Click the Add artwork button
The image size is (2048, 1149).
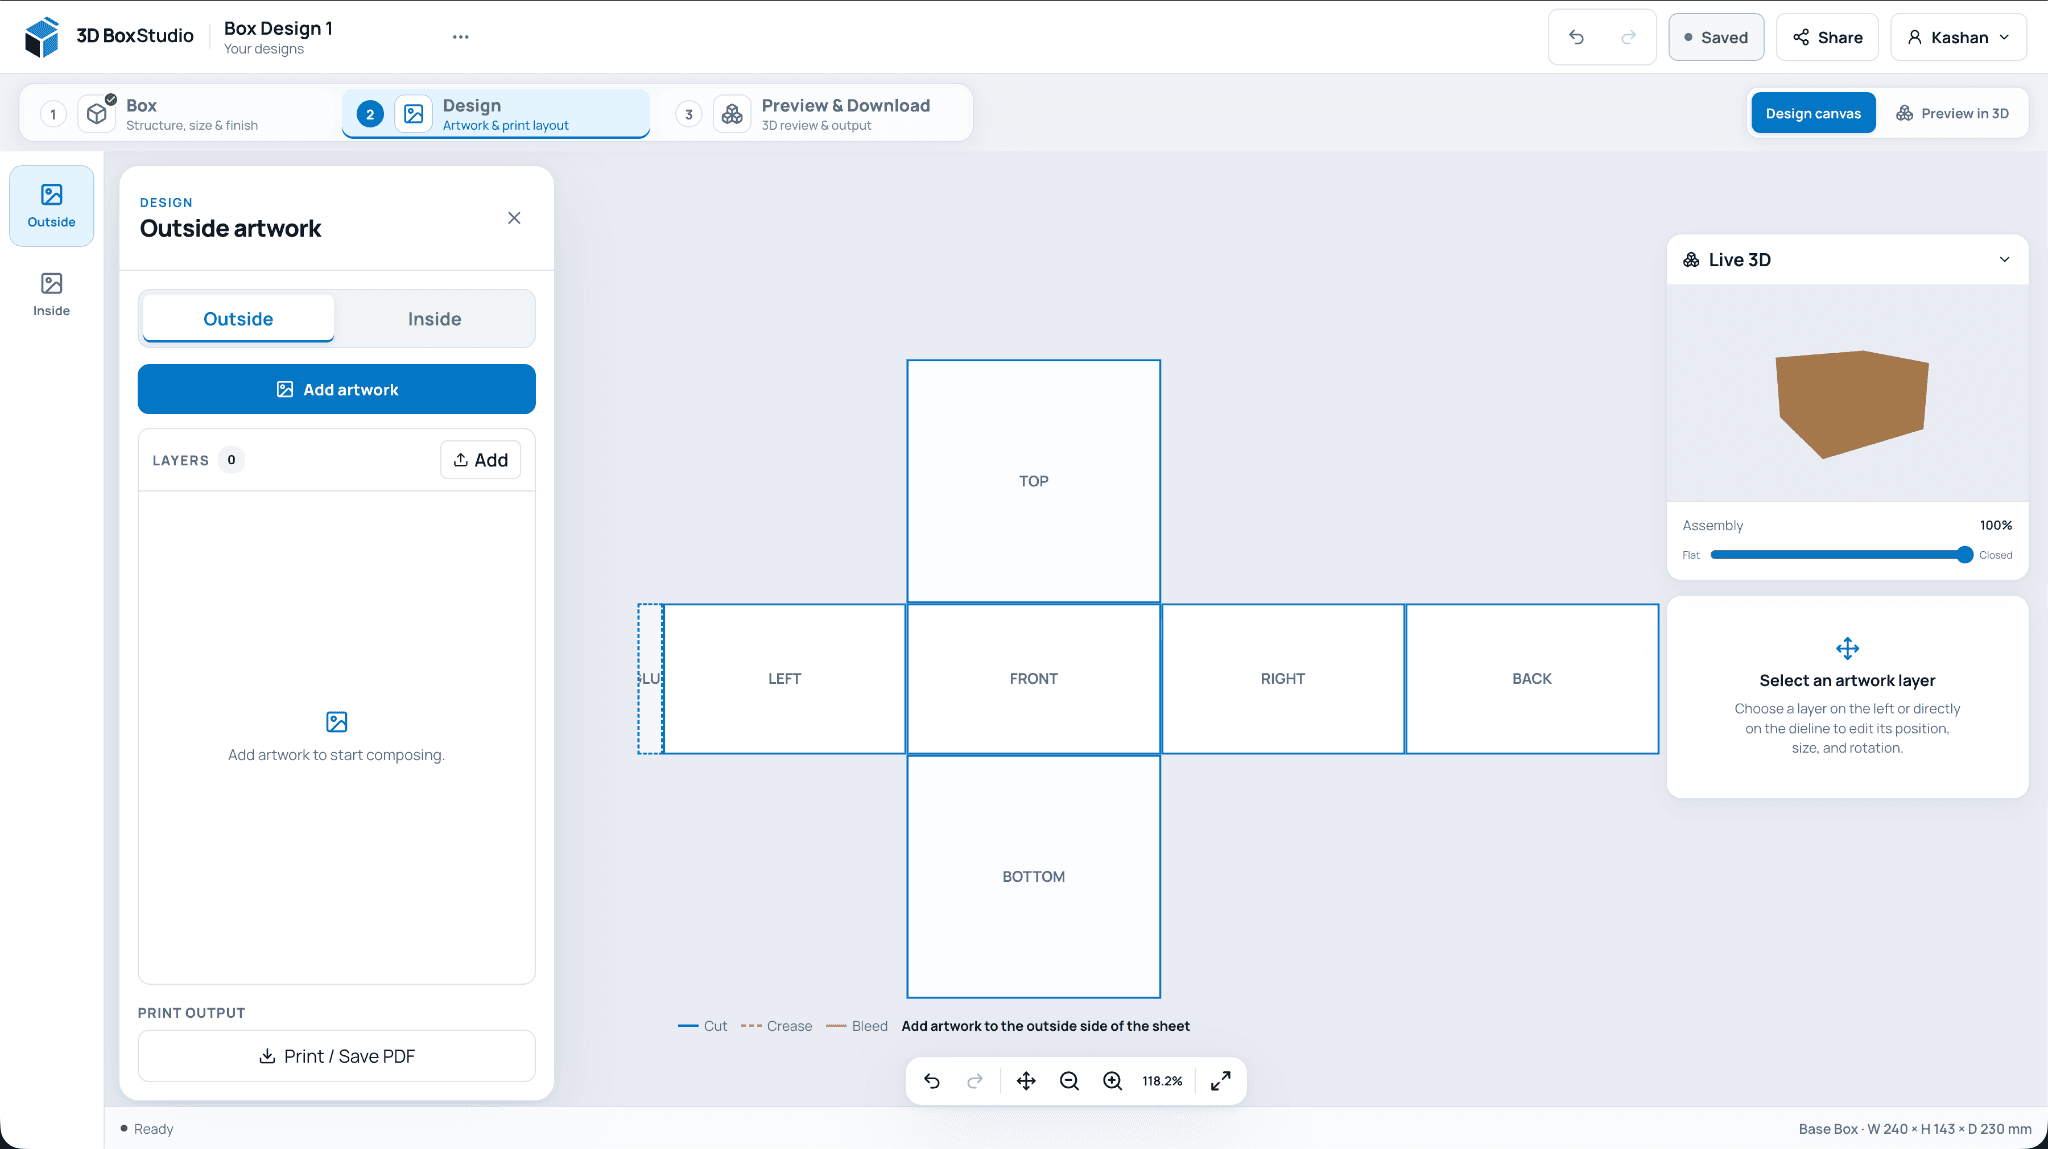(x=337, y=389)
